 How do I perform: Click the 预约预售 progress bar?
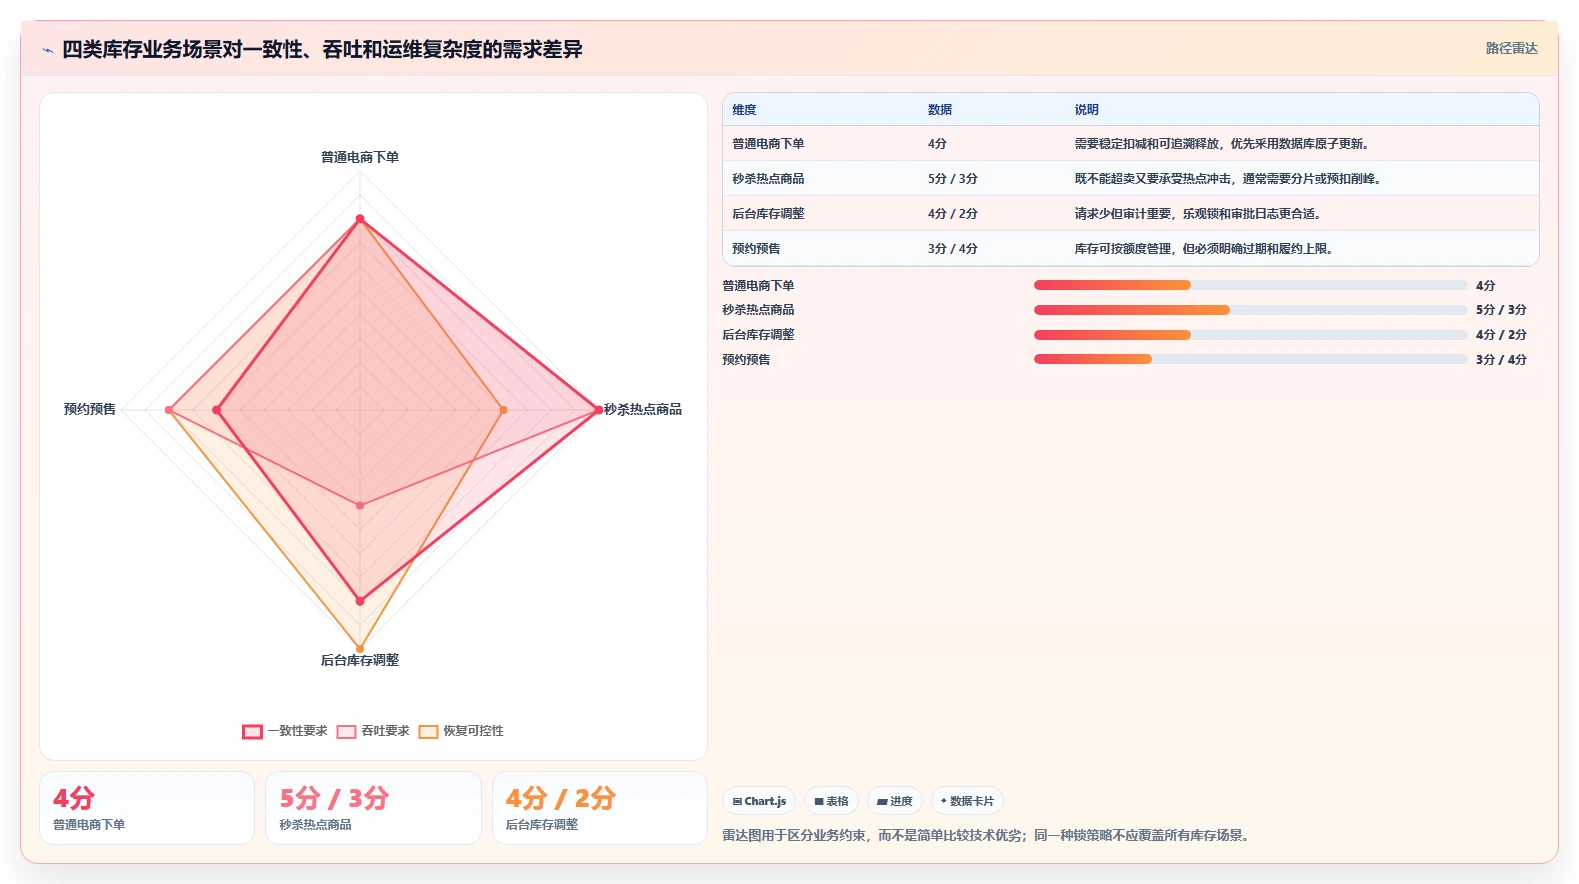point(1250,359)
